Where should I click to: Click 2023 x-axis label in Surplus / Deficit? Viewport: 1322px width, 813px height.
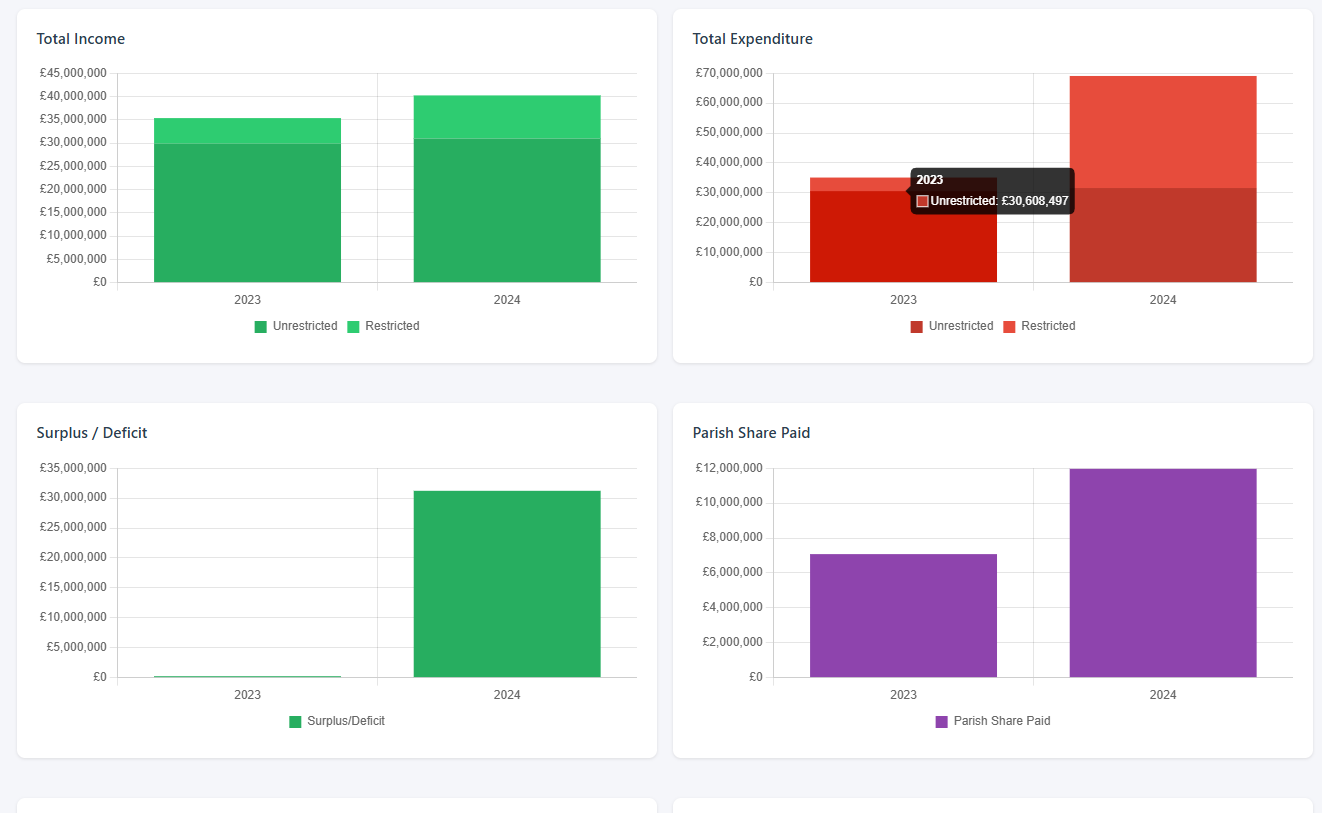coord(247,695)
